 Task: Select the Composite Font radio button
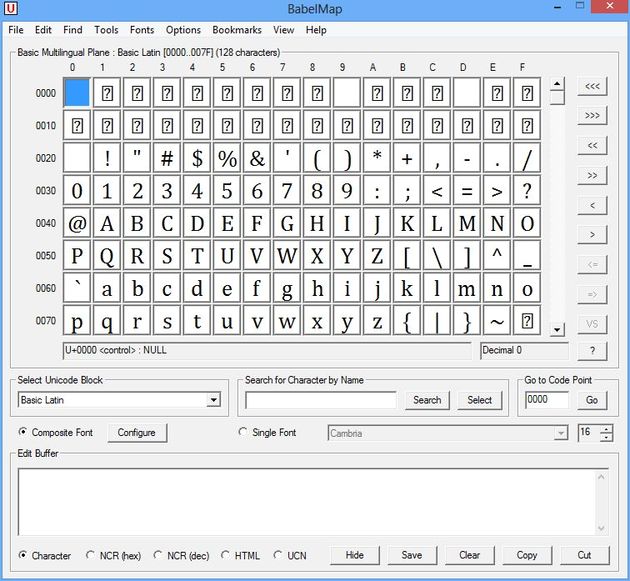point(23,432)
